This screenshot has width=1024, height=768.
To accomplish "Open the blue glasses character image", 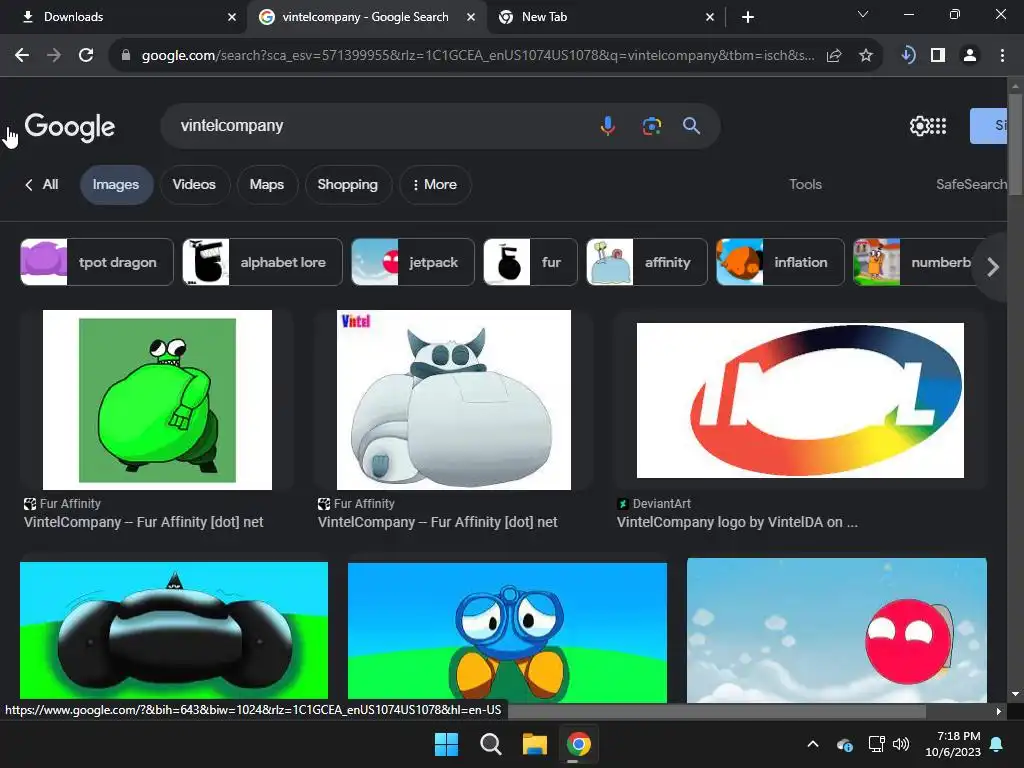I will click(507, 632).
